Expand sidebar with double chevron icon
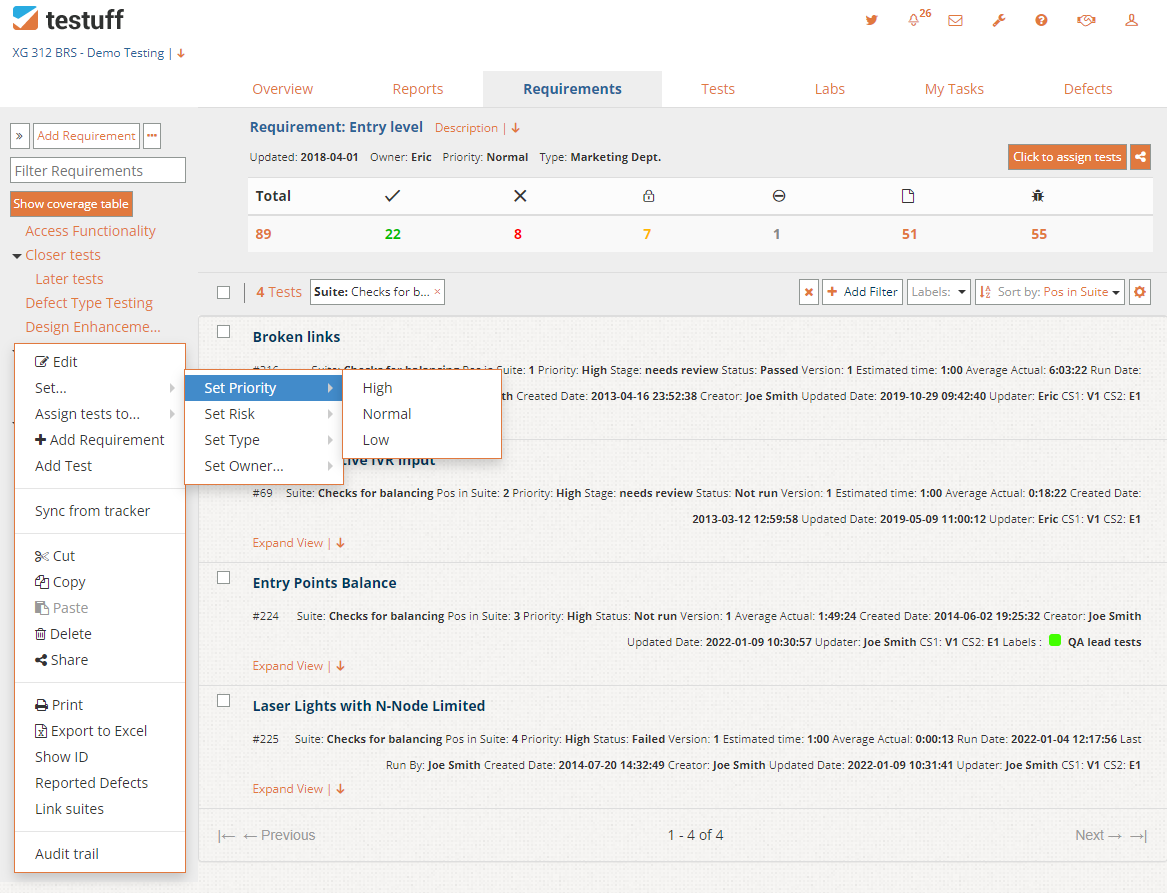The height and width of the screenshot is (893, 1167). pyautogui.click(x=19, y=136)
